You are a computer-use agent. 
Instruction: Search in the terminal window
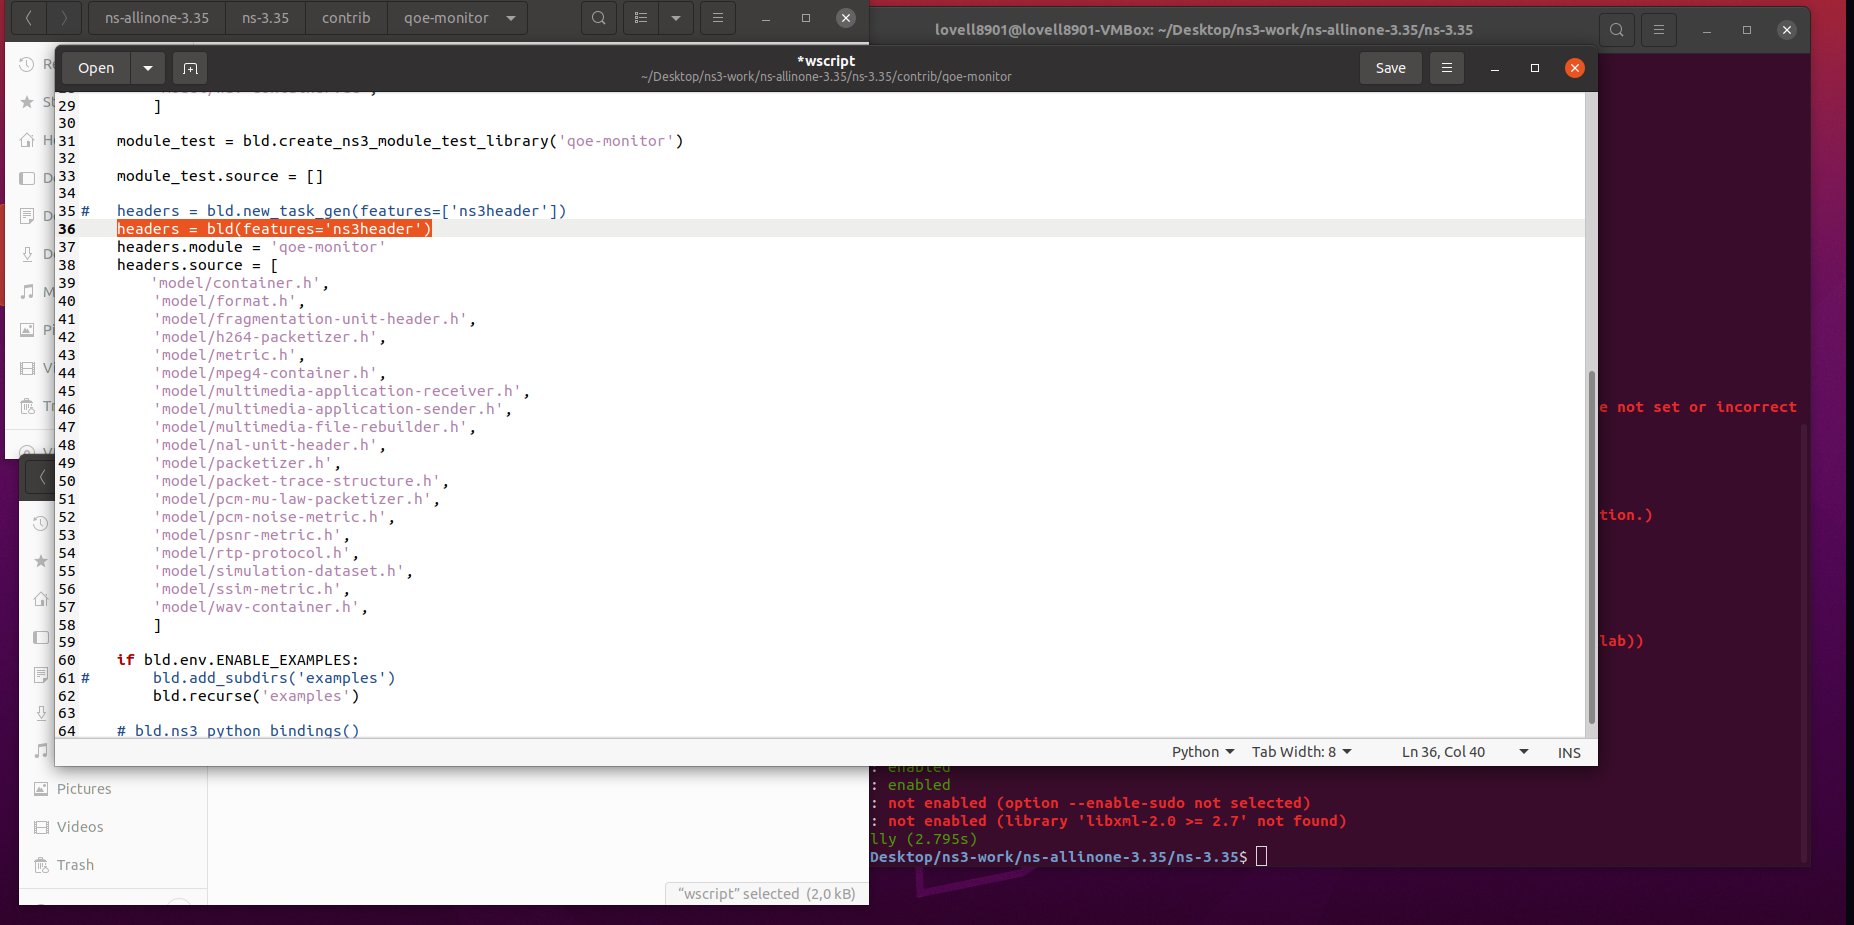coord(1616,30)
